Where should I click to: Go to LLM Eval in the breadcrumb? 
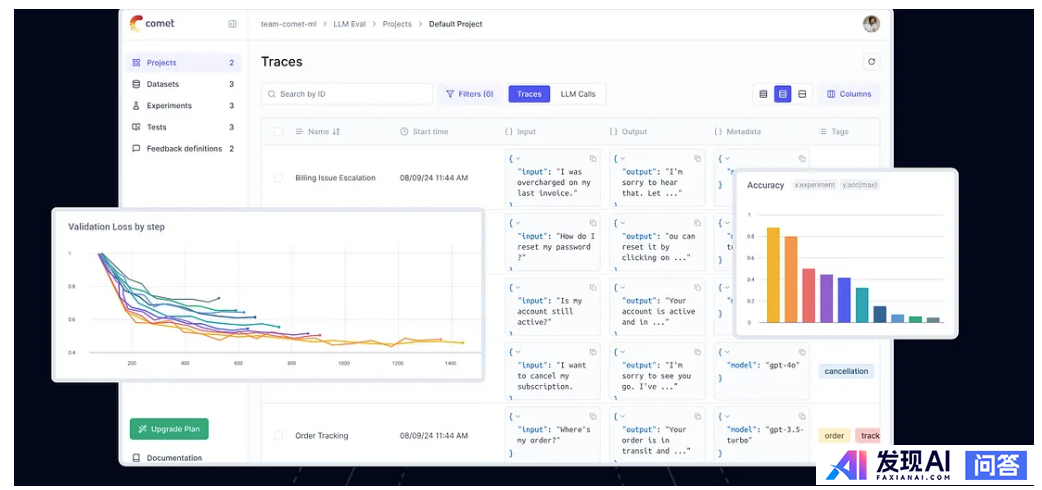pos(349,24)
